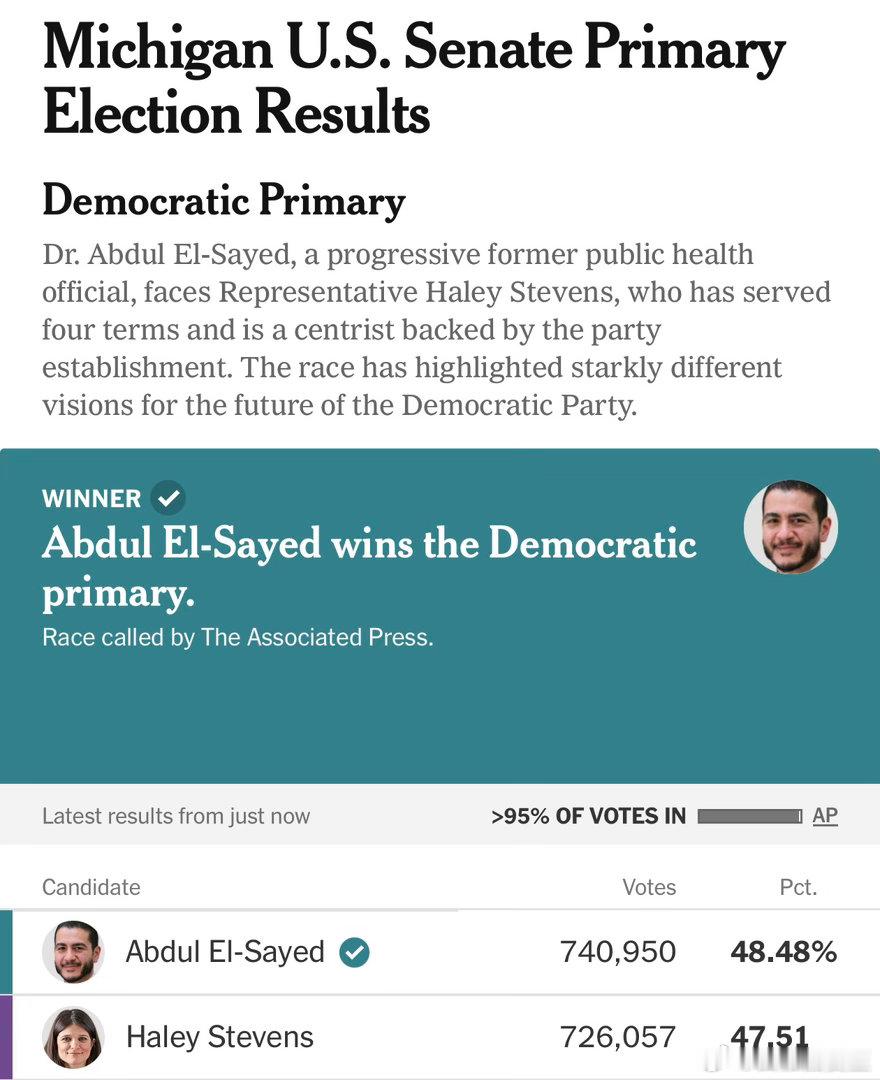Viewport: 880px width, 1080px height.
Task: Select the Abdul El-Sayed candidate name
Action: 224,952
